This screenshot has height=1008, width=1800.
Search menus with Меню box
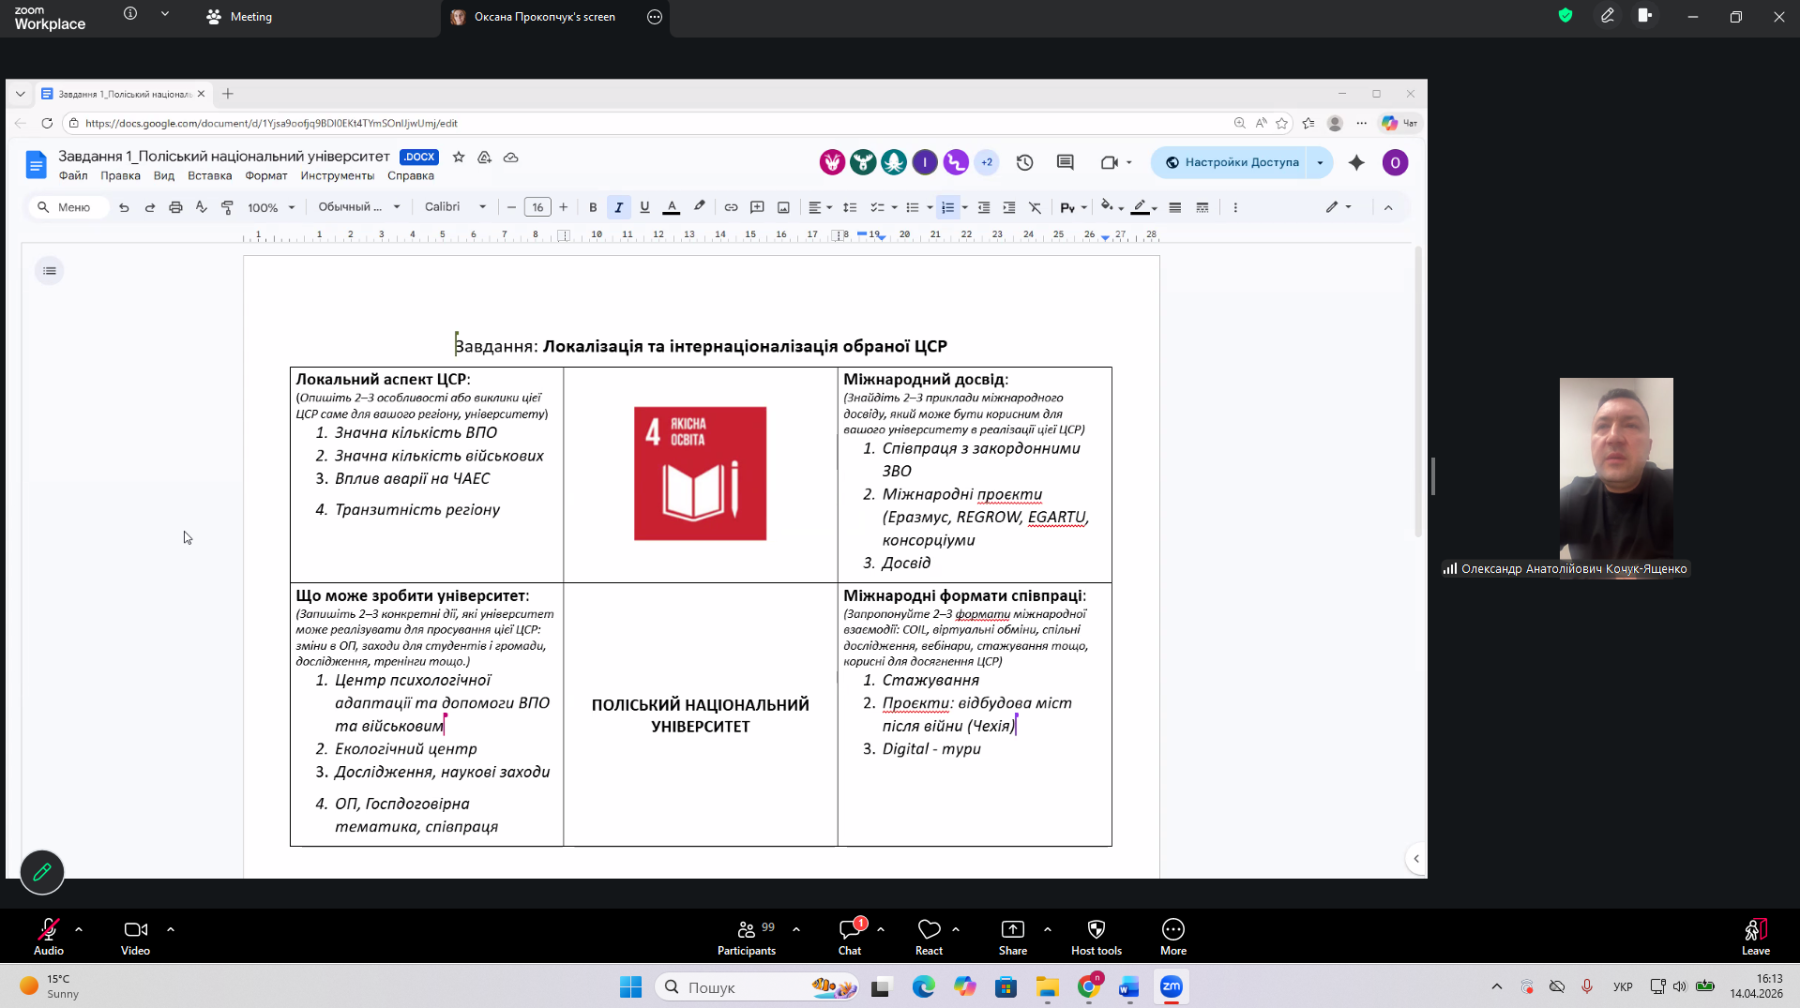68,207
